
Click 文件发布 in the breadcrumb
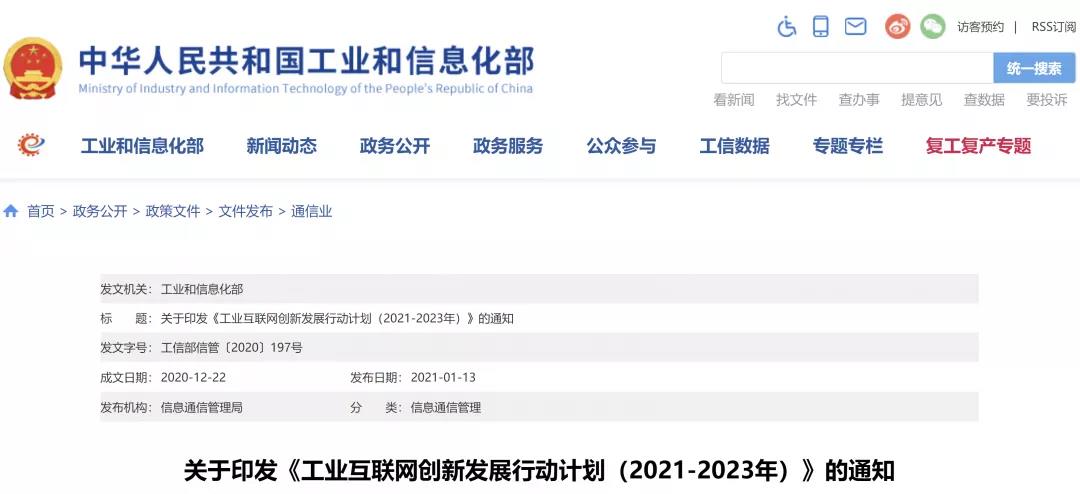tap(246, 212)
